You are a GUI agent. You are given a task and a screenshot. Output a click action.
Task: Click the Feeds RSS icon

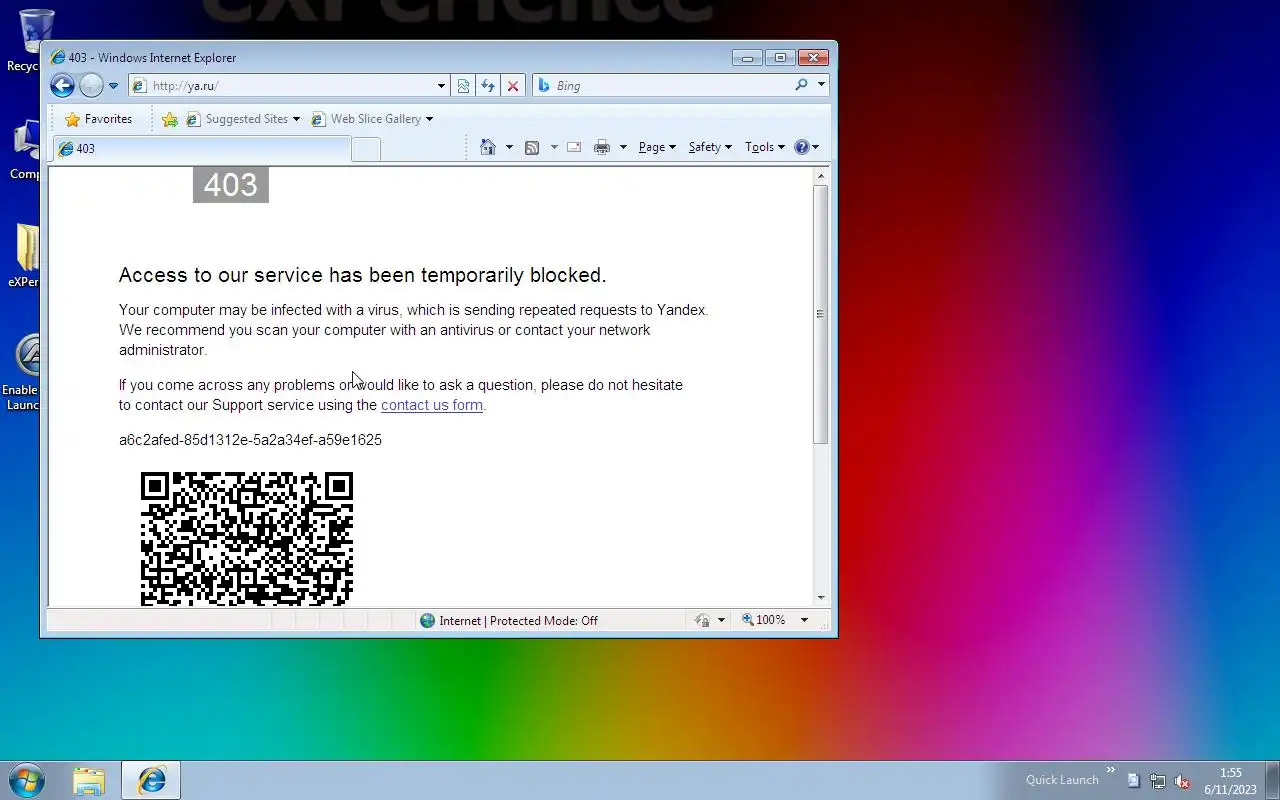point(532,147)
